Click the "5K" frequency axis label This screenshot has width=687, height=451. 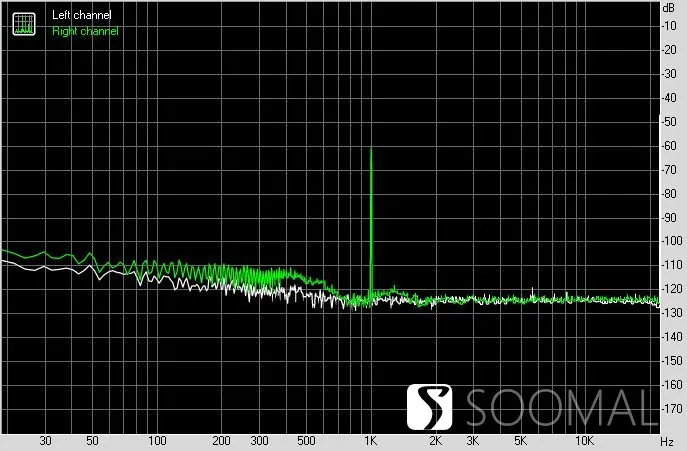tap(520, 441)
